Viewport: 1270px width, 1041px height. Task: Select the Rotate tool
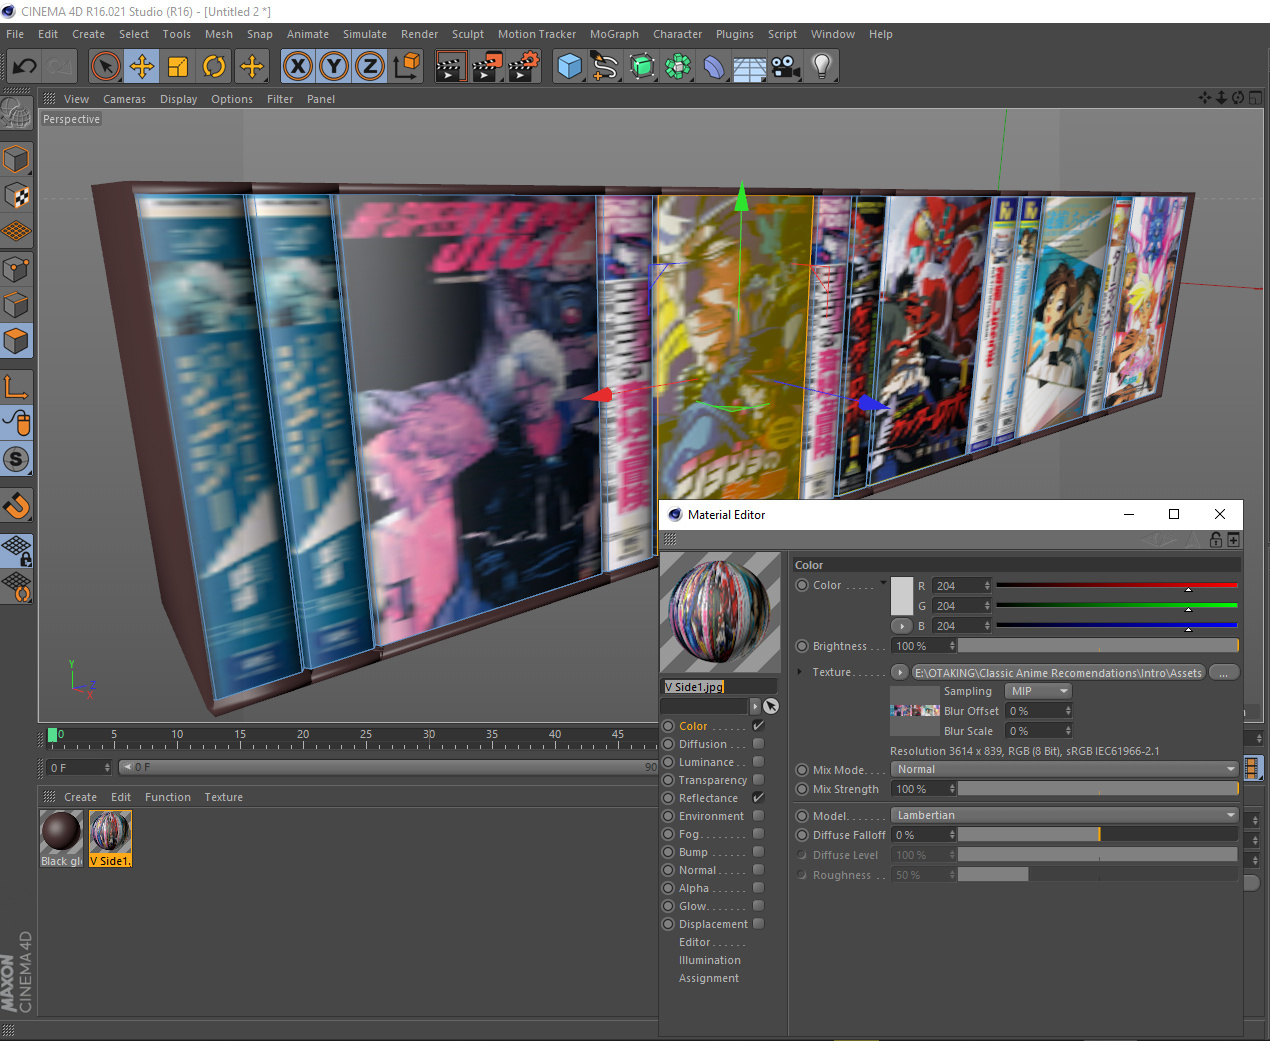214,67
